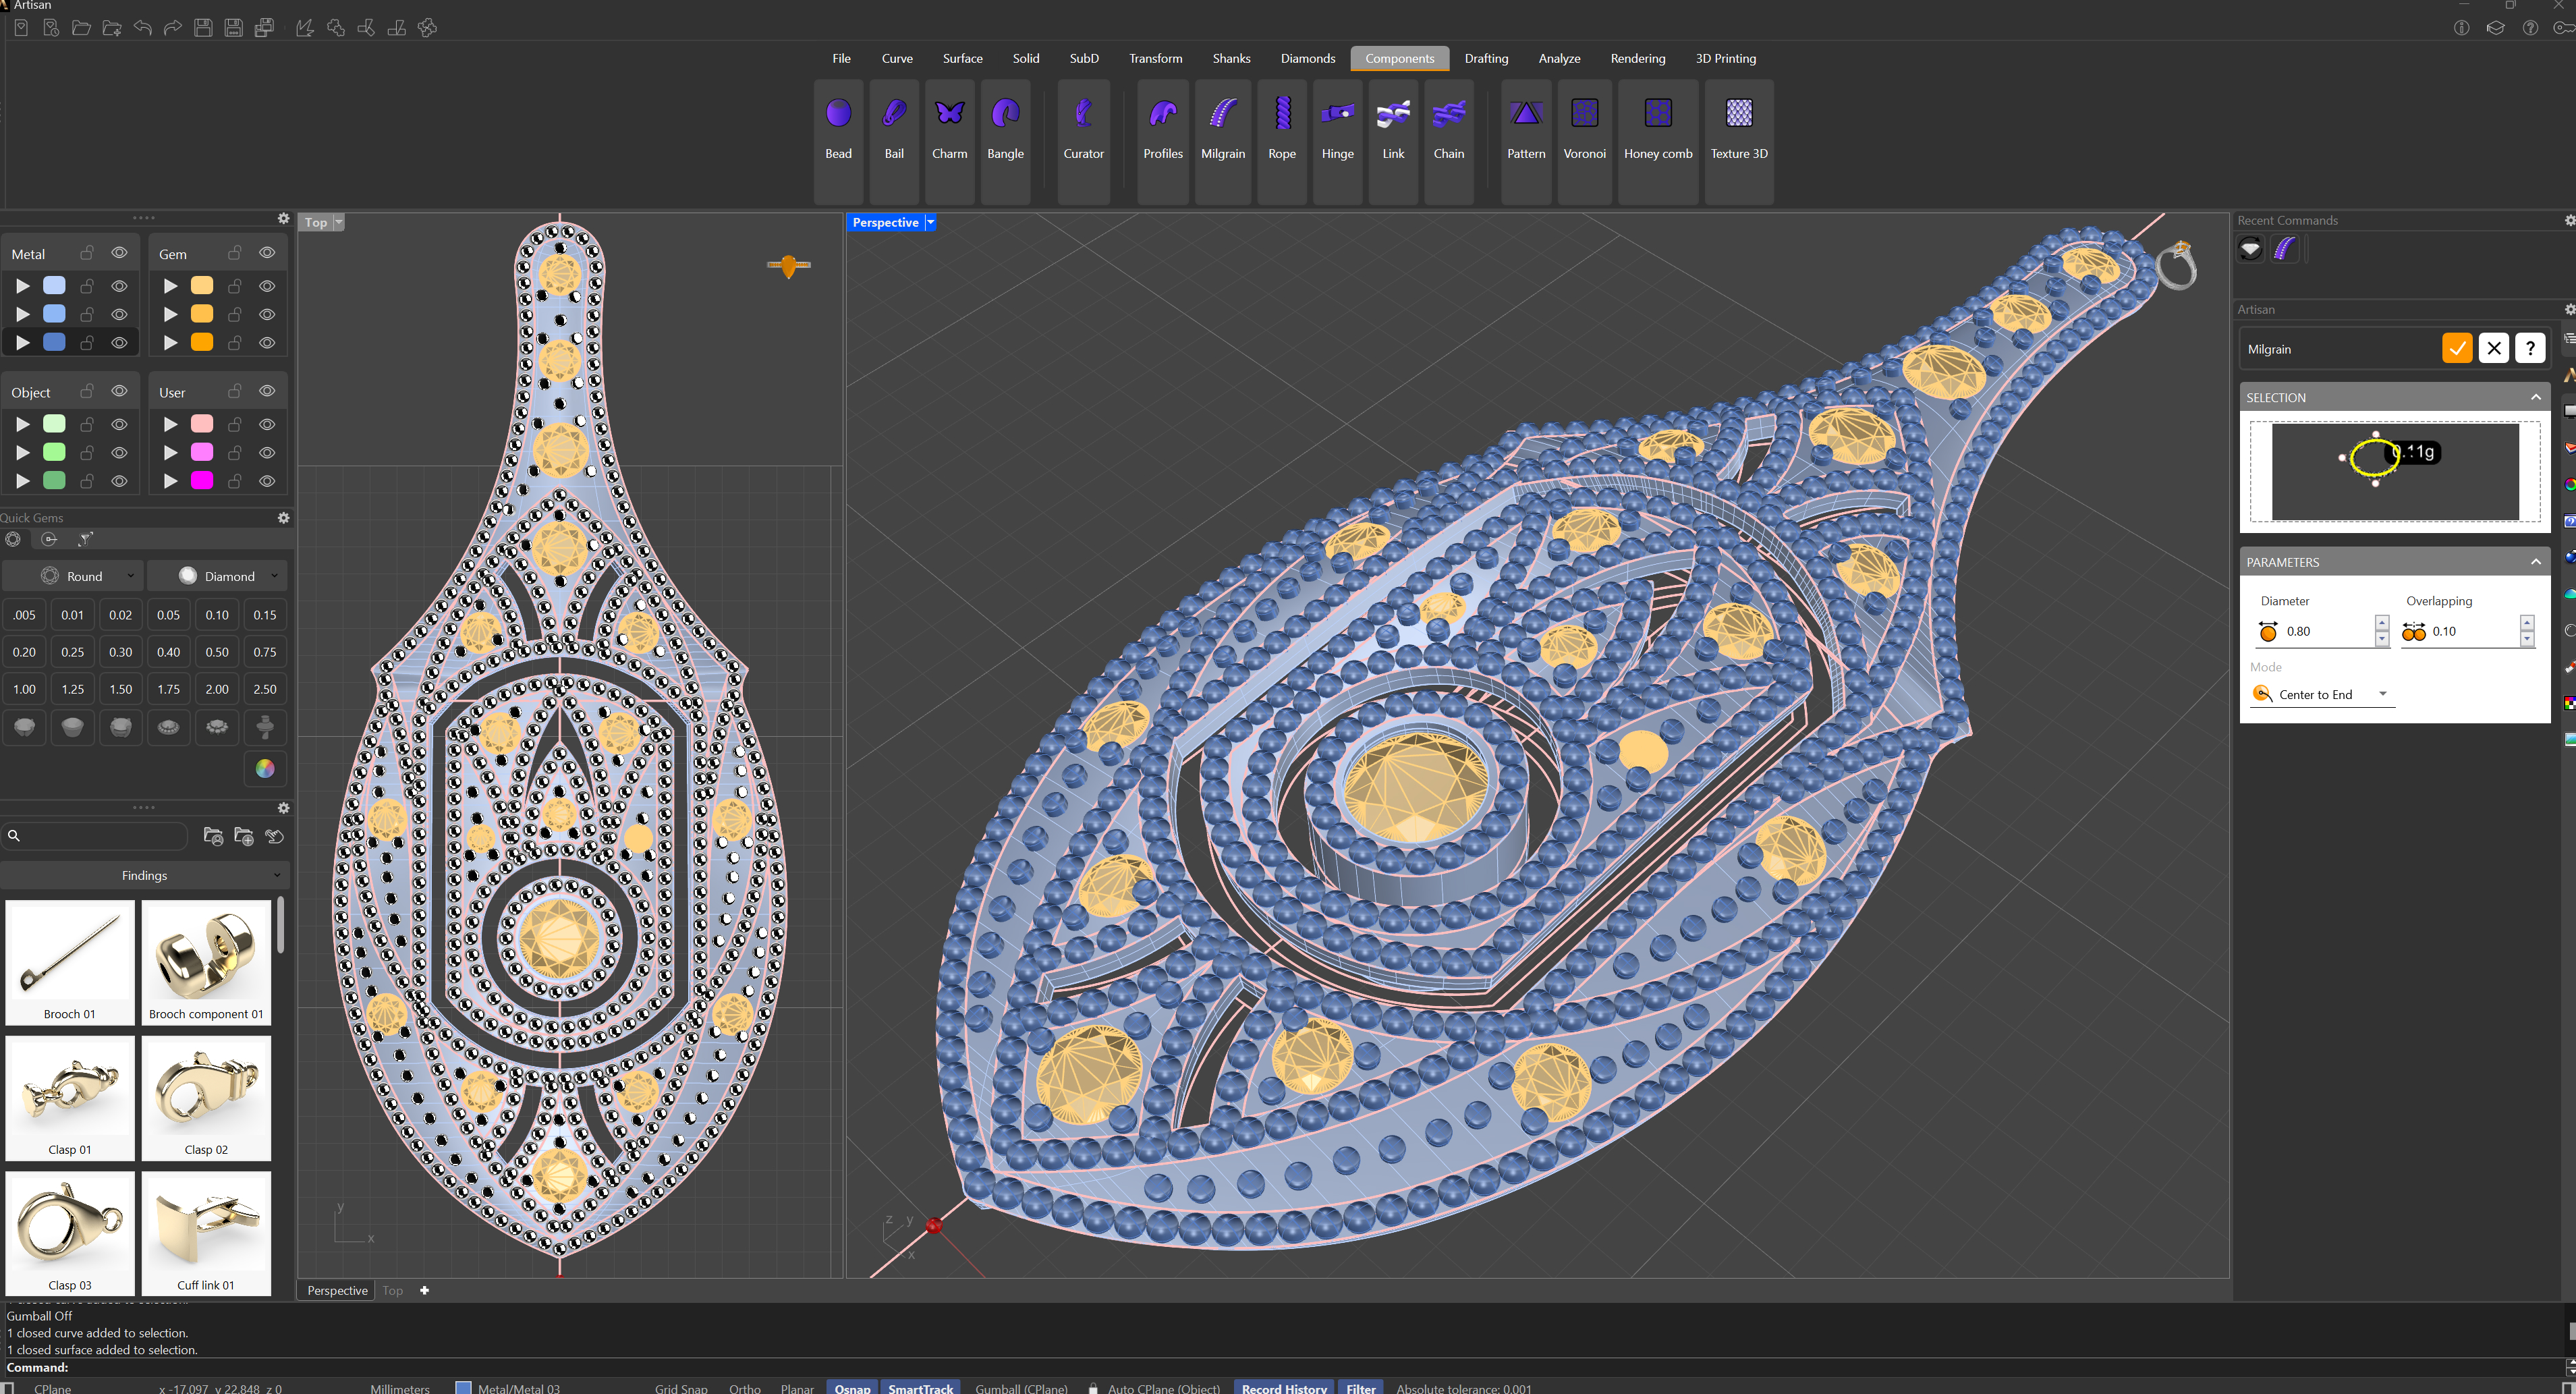Open Milgrain help question mark button
This screenshot has height=1394, width=2576.
2529,348
